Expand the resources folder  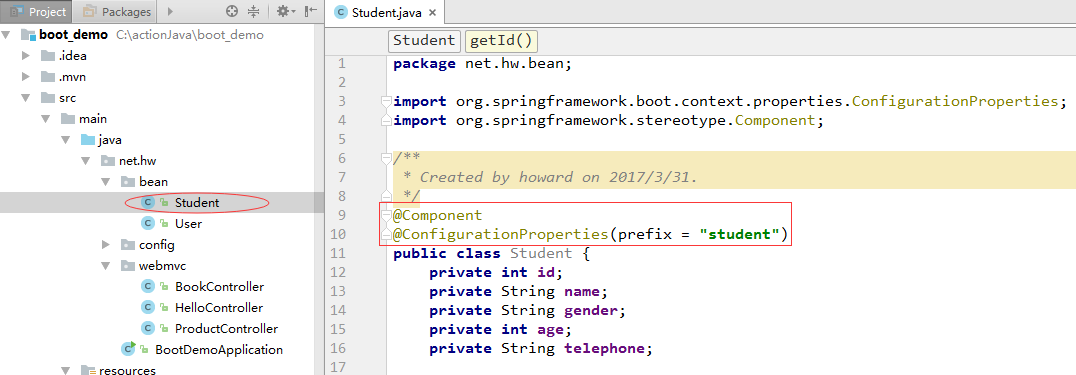click(66, 370)
